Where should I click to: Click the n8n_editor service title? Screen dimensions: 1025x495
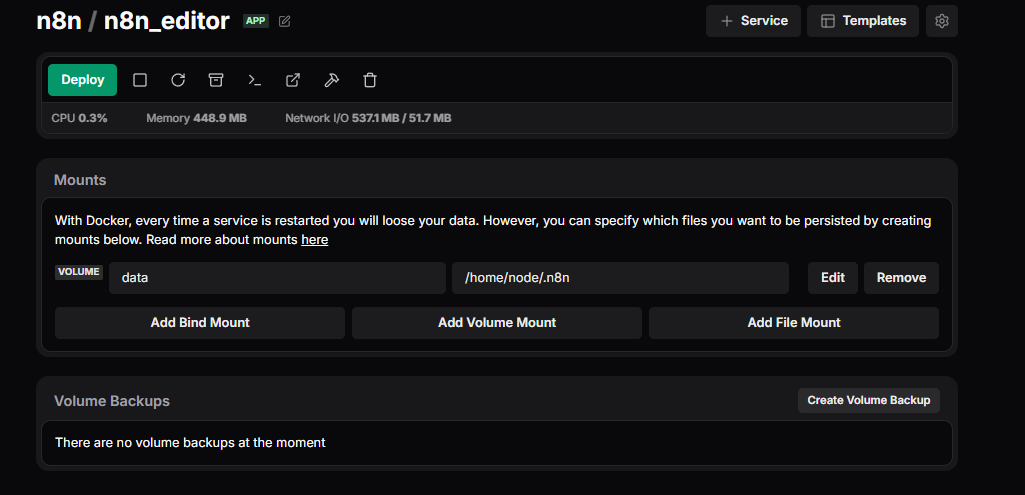pos(167,21)
